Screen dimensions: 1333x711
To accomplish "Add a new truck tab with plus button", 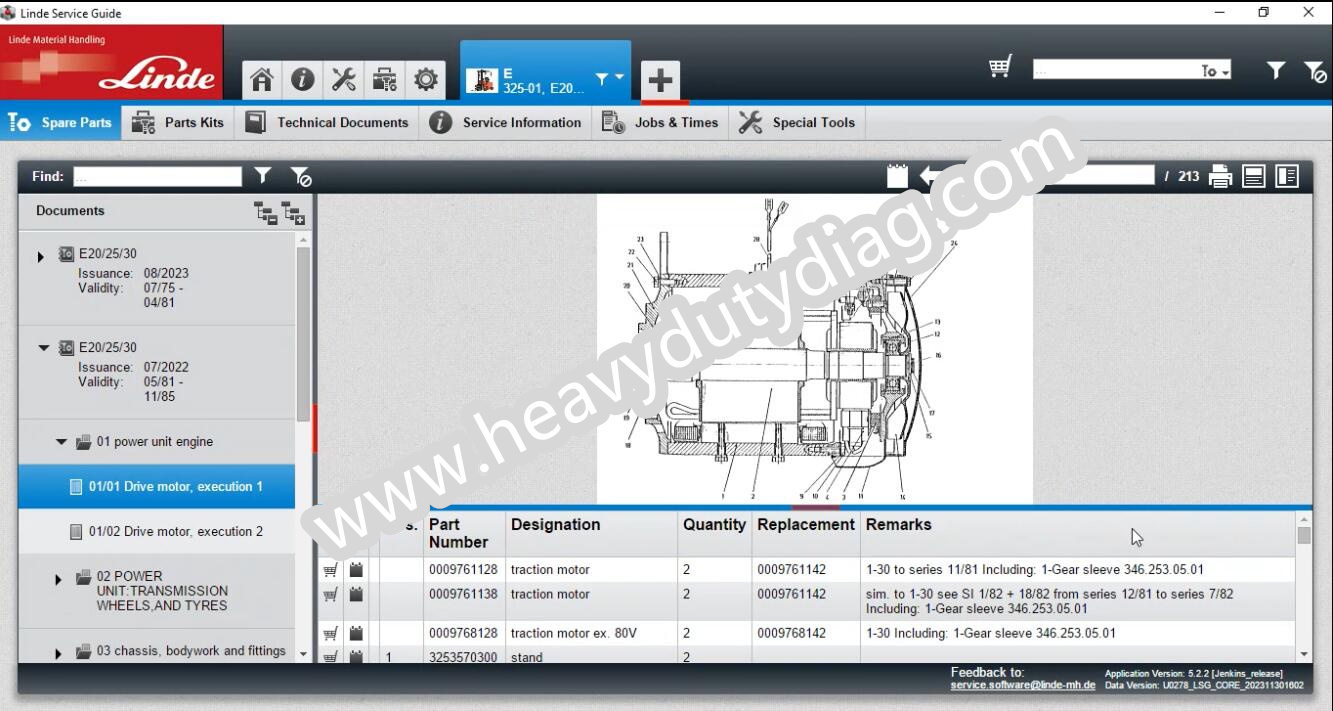I will [x=660, y=80].
